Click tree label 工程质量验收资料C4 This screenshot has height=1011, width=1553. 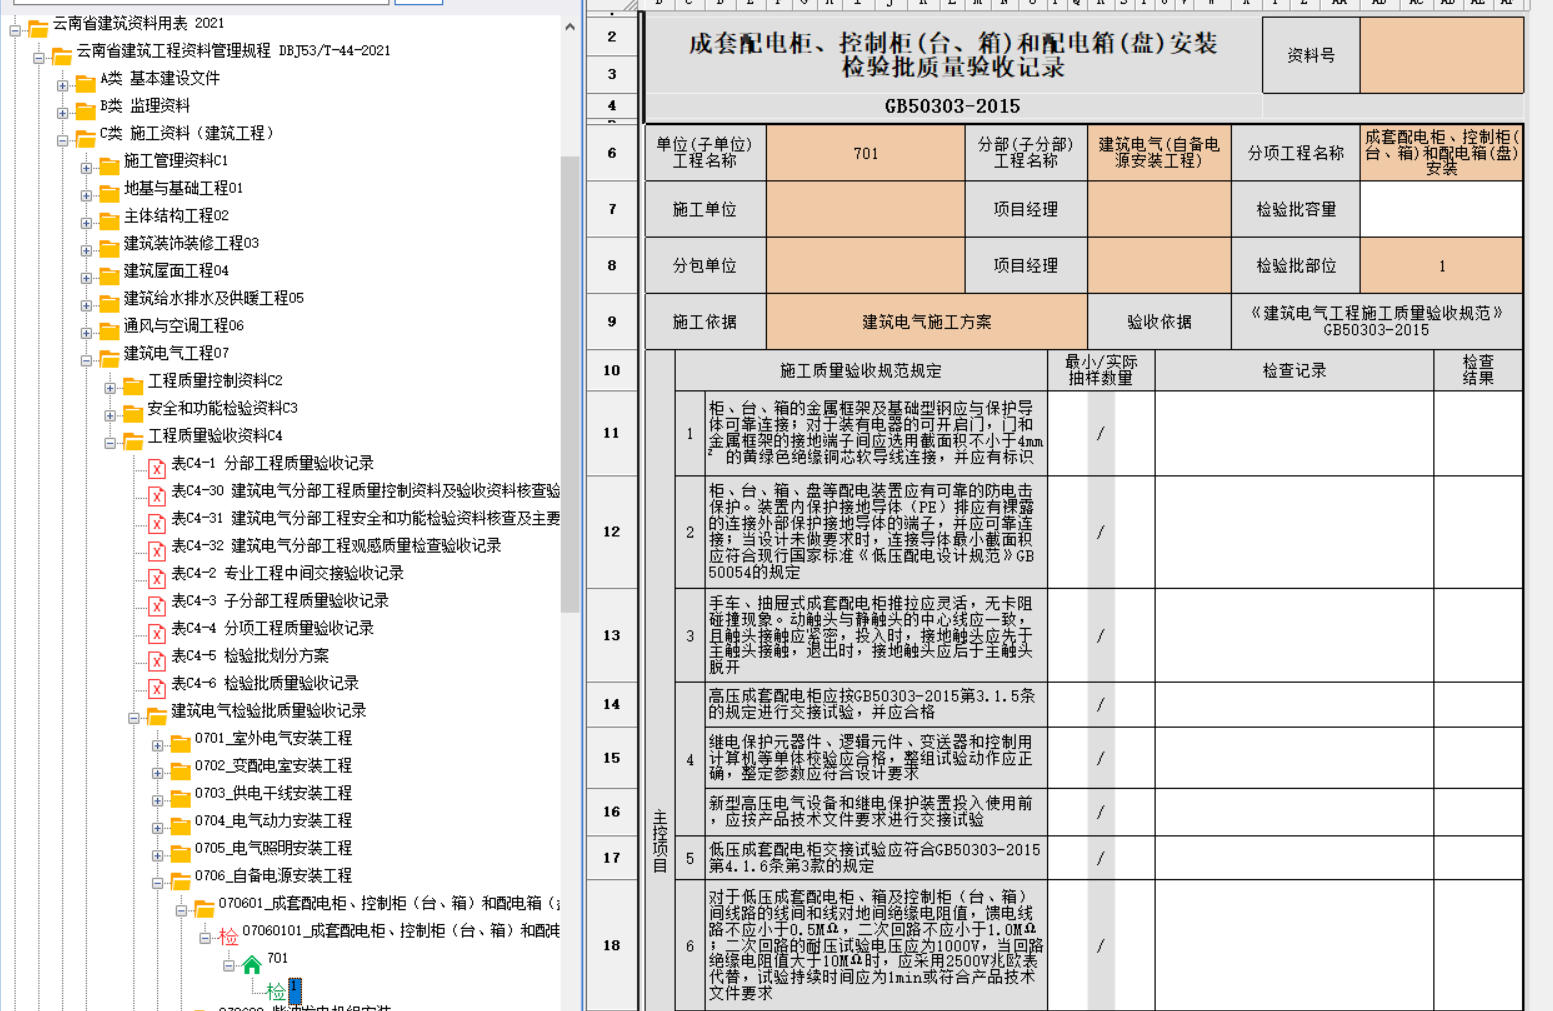215,436
